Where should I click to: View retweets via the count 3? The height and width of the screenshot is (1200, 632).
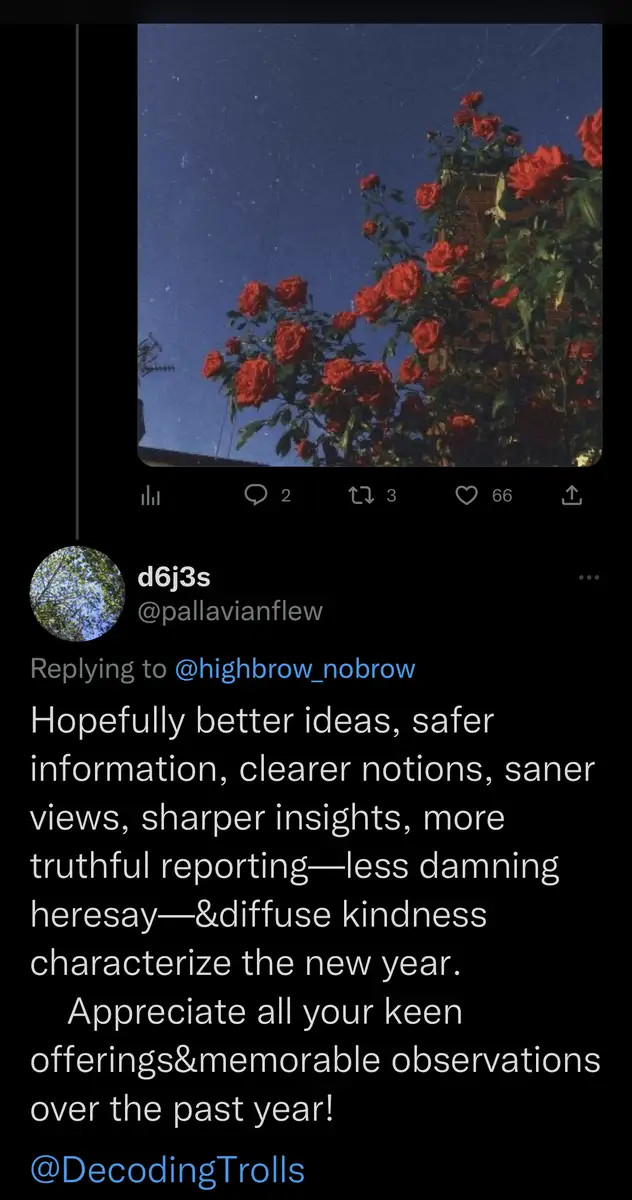point(391,495)
